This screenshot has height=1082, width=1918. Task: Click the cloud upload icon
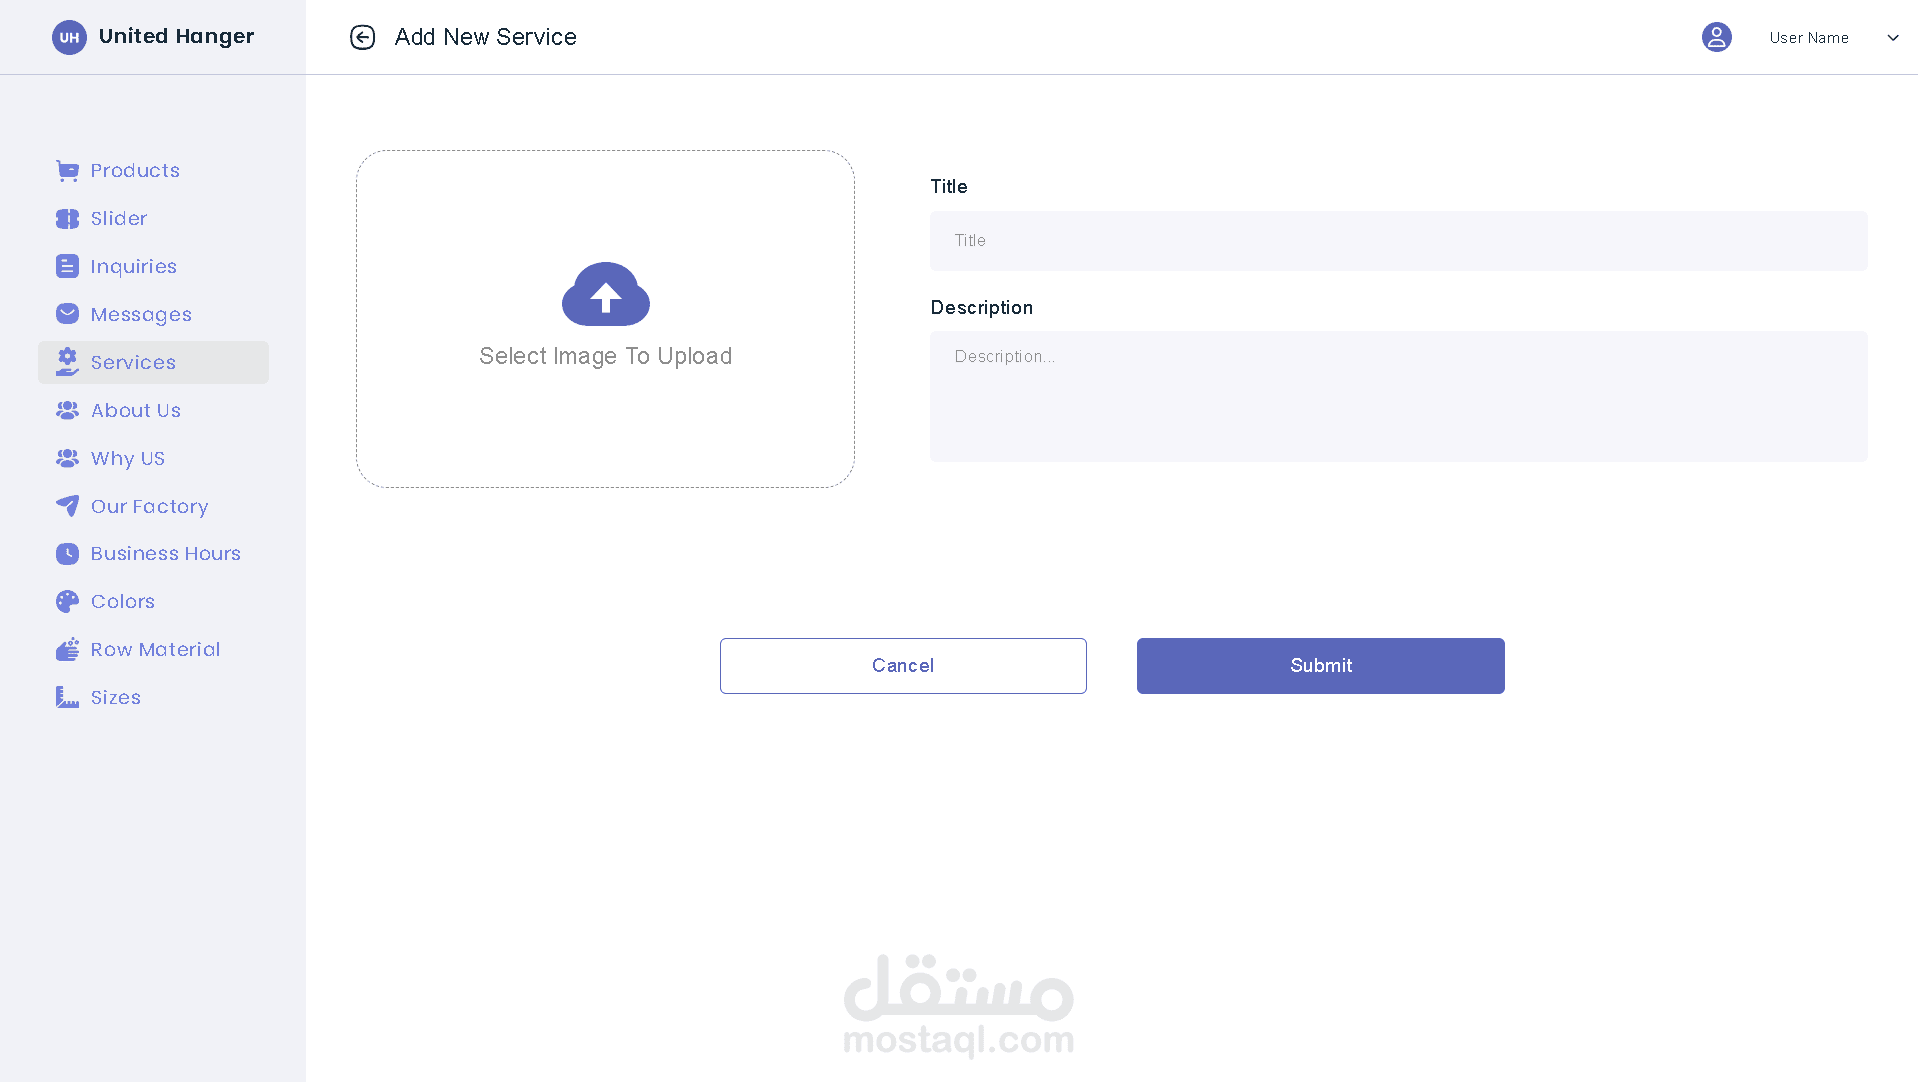(x=606, y=294)
